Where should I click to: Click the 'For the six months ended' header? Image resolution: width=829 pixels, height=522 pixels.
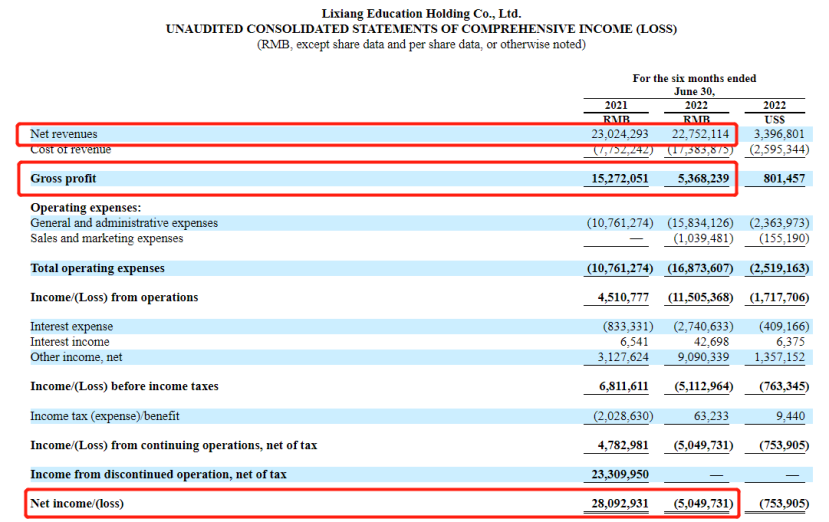pos(694,78)
